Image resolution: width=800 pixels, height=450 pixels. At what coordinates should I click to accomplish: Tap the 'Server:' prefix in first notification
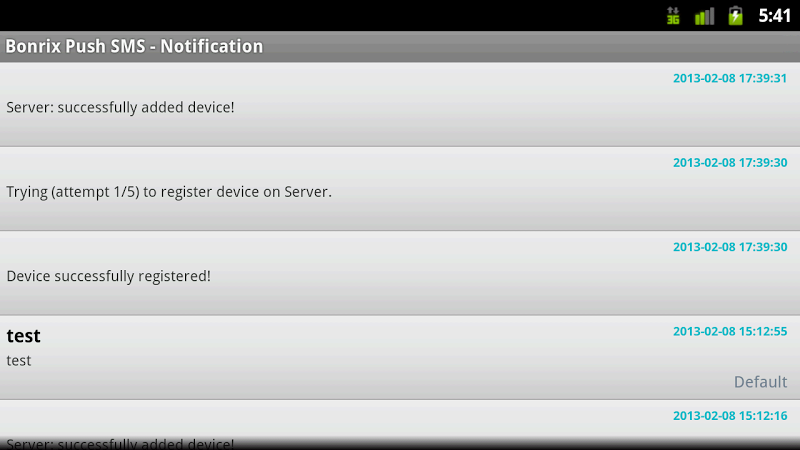point(30,107)
